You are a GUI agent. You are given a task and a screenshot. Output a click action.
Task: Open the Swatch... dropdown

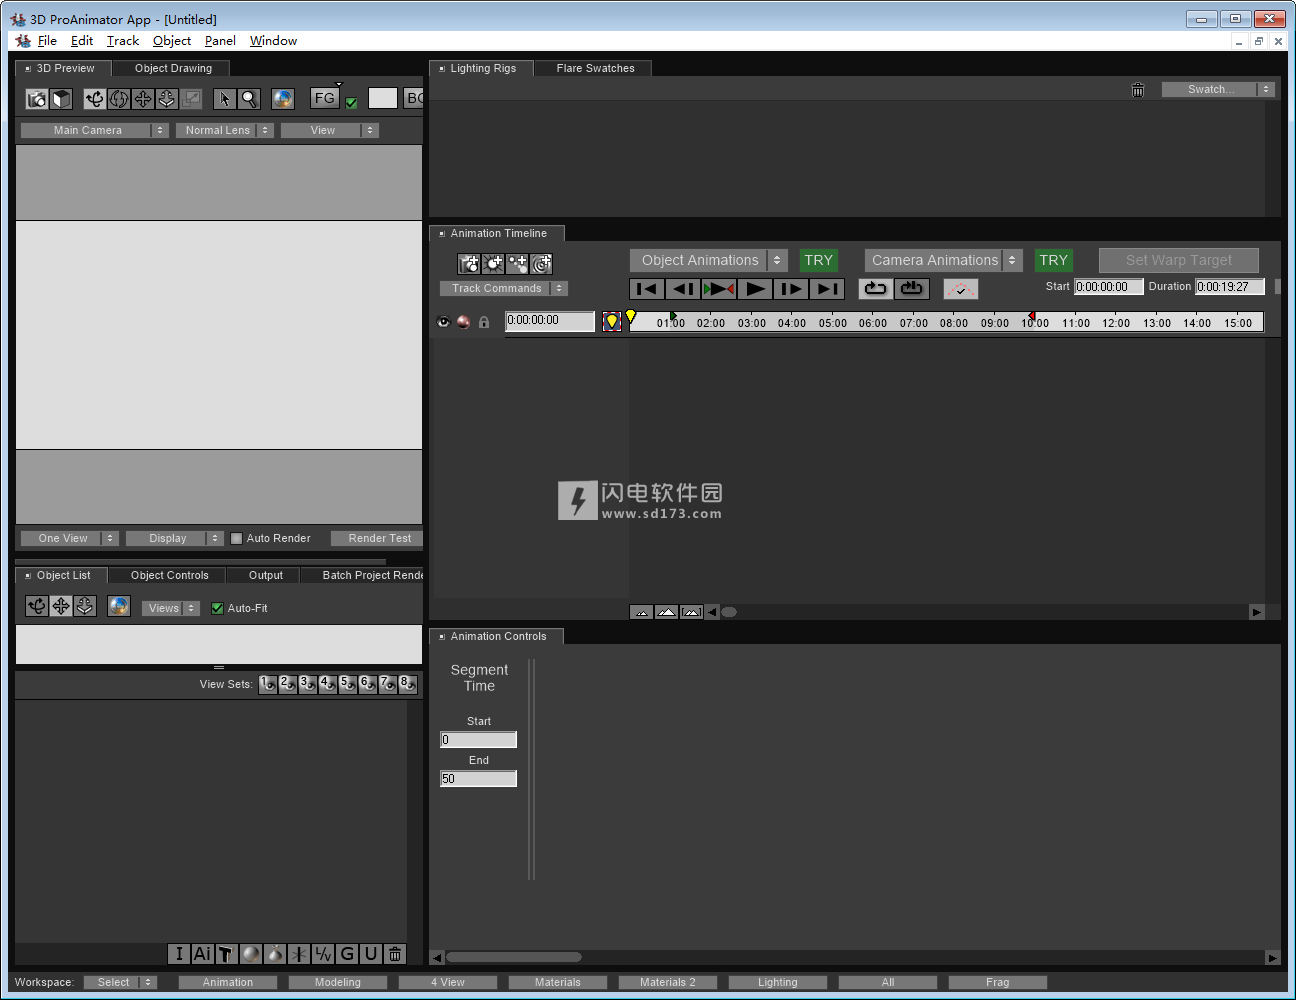pyautogui.click(x=1218, y=89)
